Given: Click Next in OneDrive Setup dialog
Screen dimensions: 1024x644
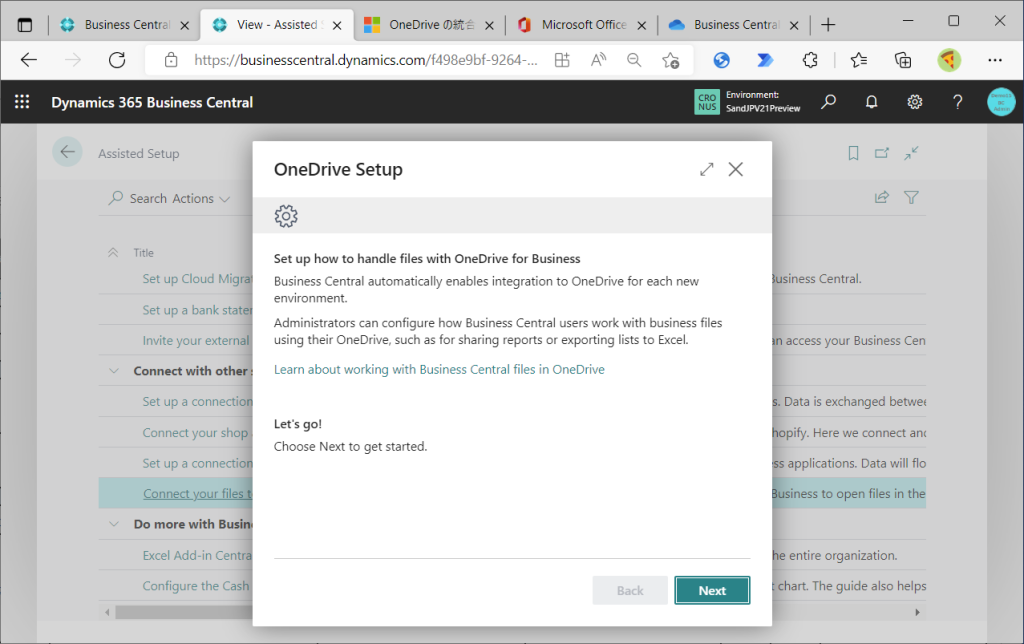Looking at the screenshot, I should coord(712,590).
